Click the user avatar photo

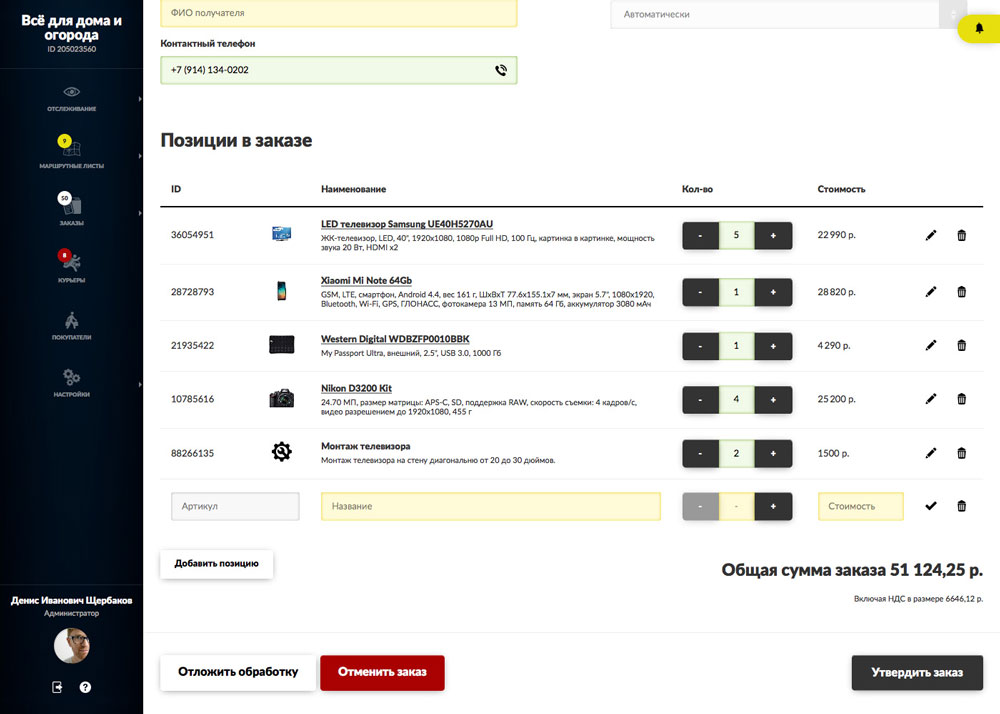(x=71, y=645)
